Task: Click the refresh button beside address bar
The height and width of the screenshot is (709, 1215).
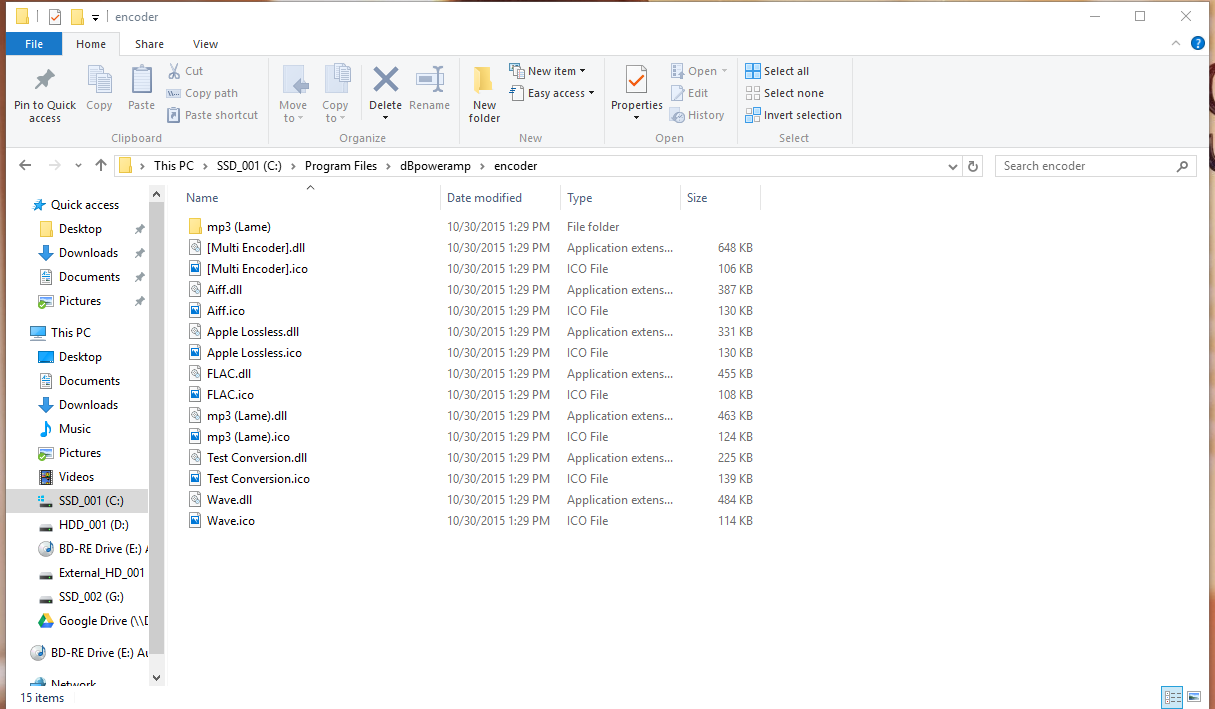Action: click(974, 166)
